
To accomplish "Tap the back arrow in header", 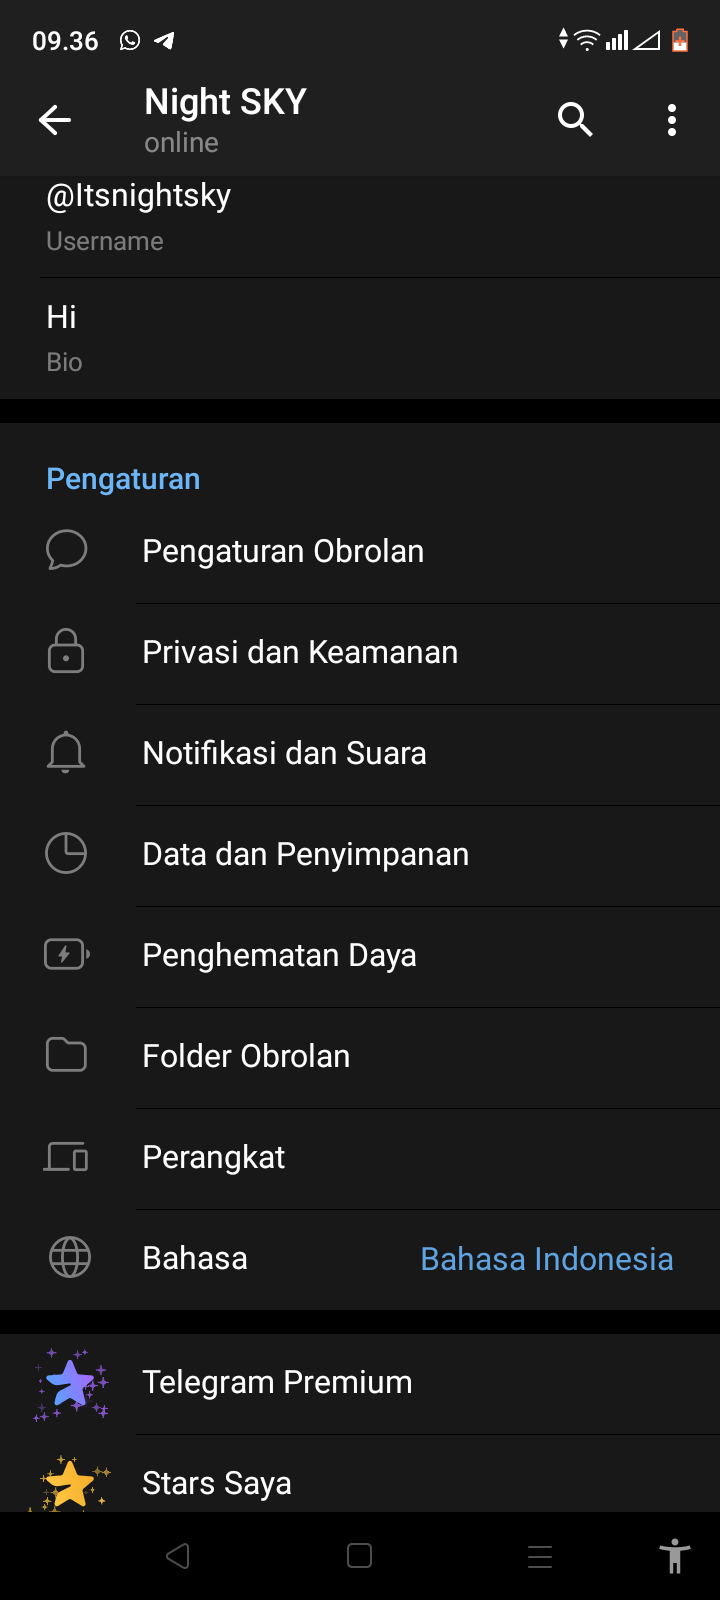I will point(55,121).
